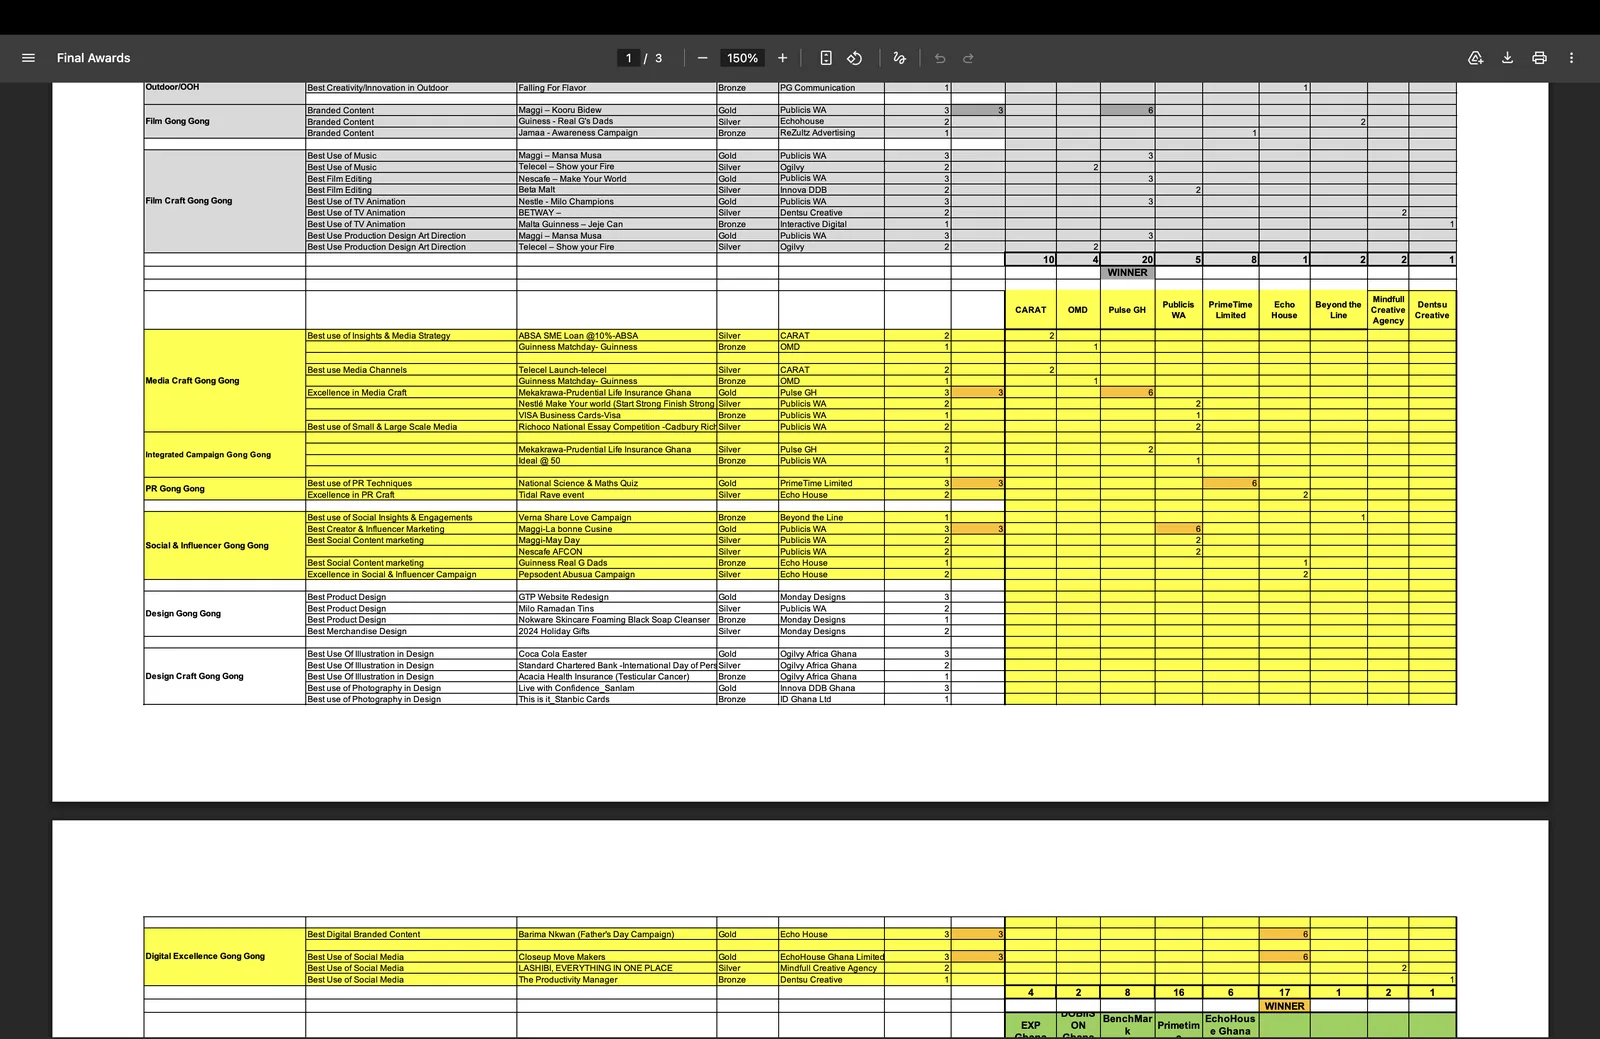Click the PrimeTime Limited column header
Screen dimensions: 1600x1039
pyautogui.click(x=1230, y=310)
